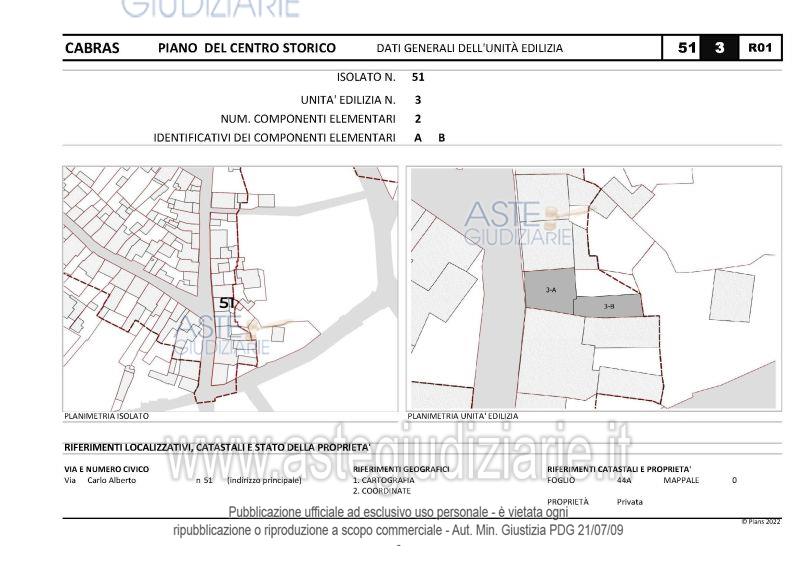
Task: Click the 1. CARTOGRAFIA reference entry
Action: (x=384, y=480)
